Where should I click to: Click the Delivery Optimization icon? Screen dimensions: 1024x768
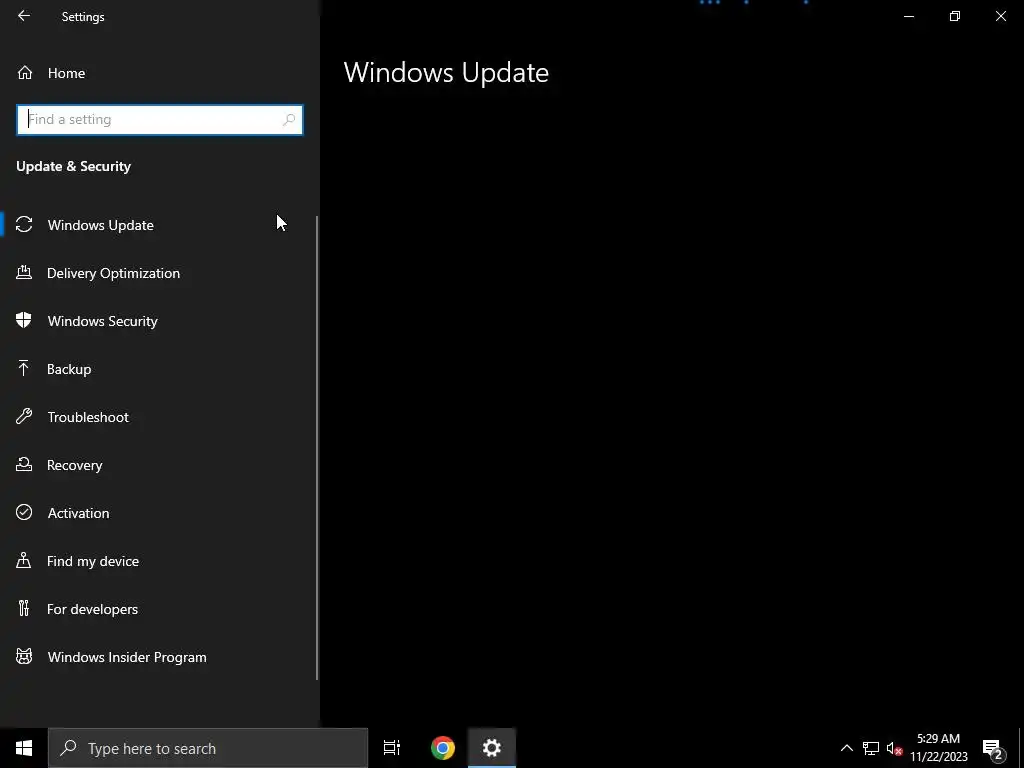coord(24,273)
